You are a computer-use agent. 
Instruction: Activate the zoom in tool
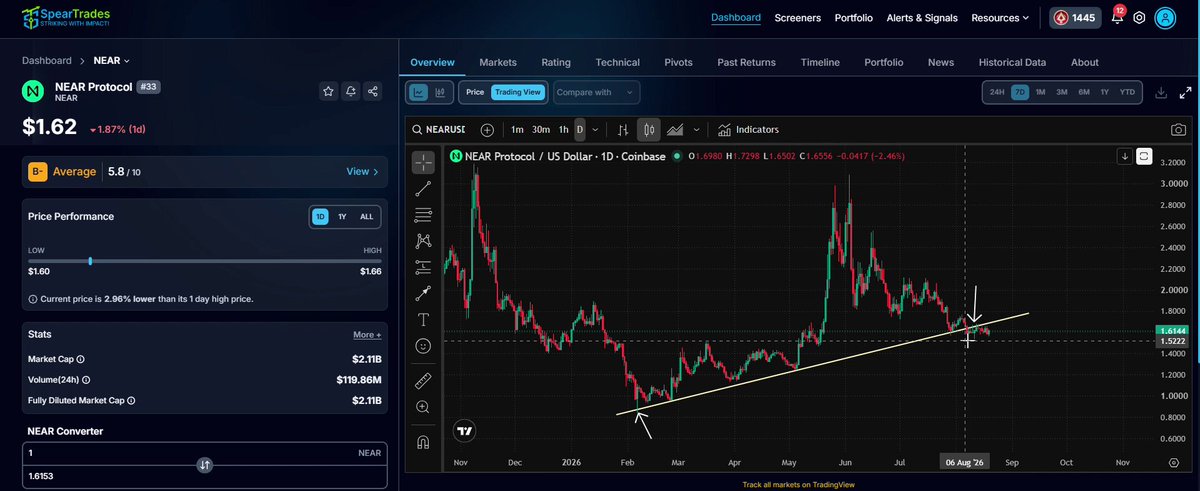pos(424,407)
